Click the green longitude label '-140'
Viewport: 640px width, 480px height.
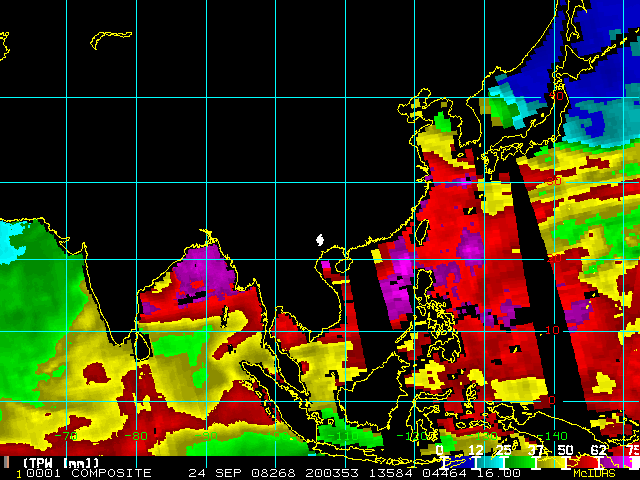coord(551,436)
